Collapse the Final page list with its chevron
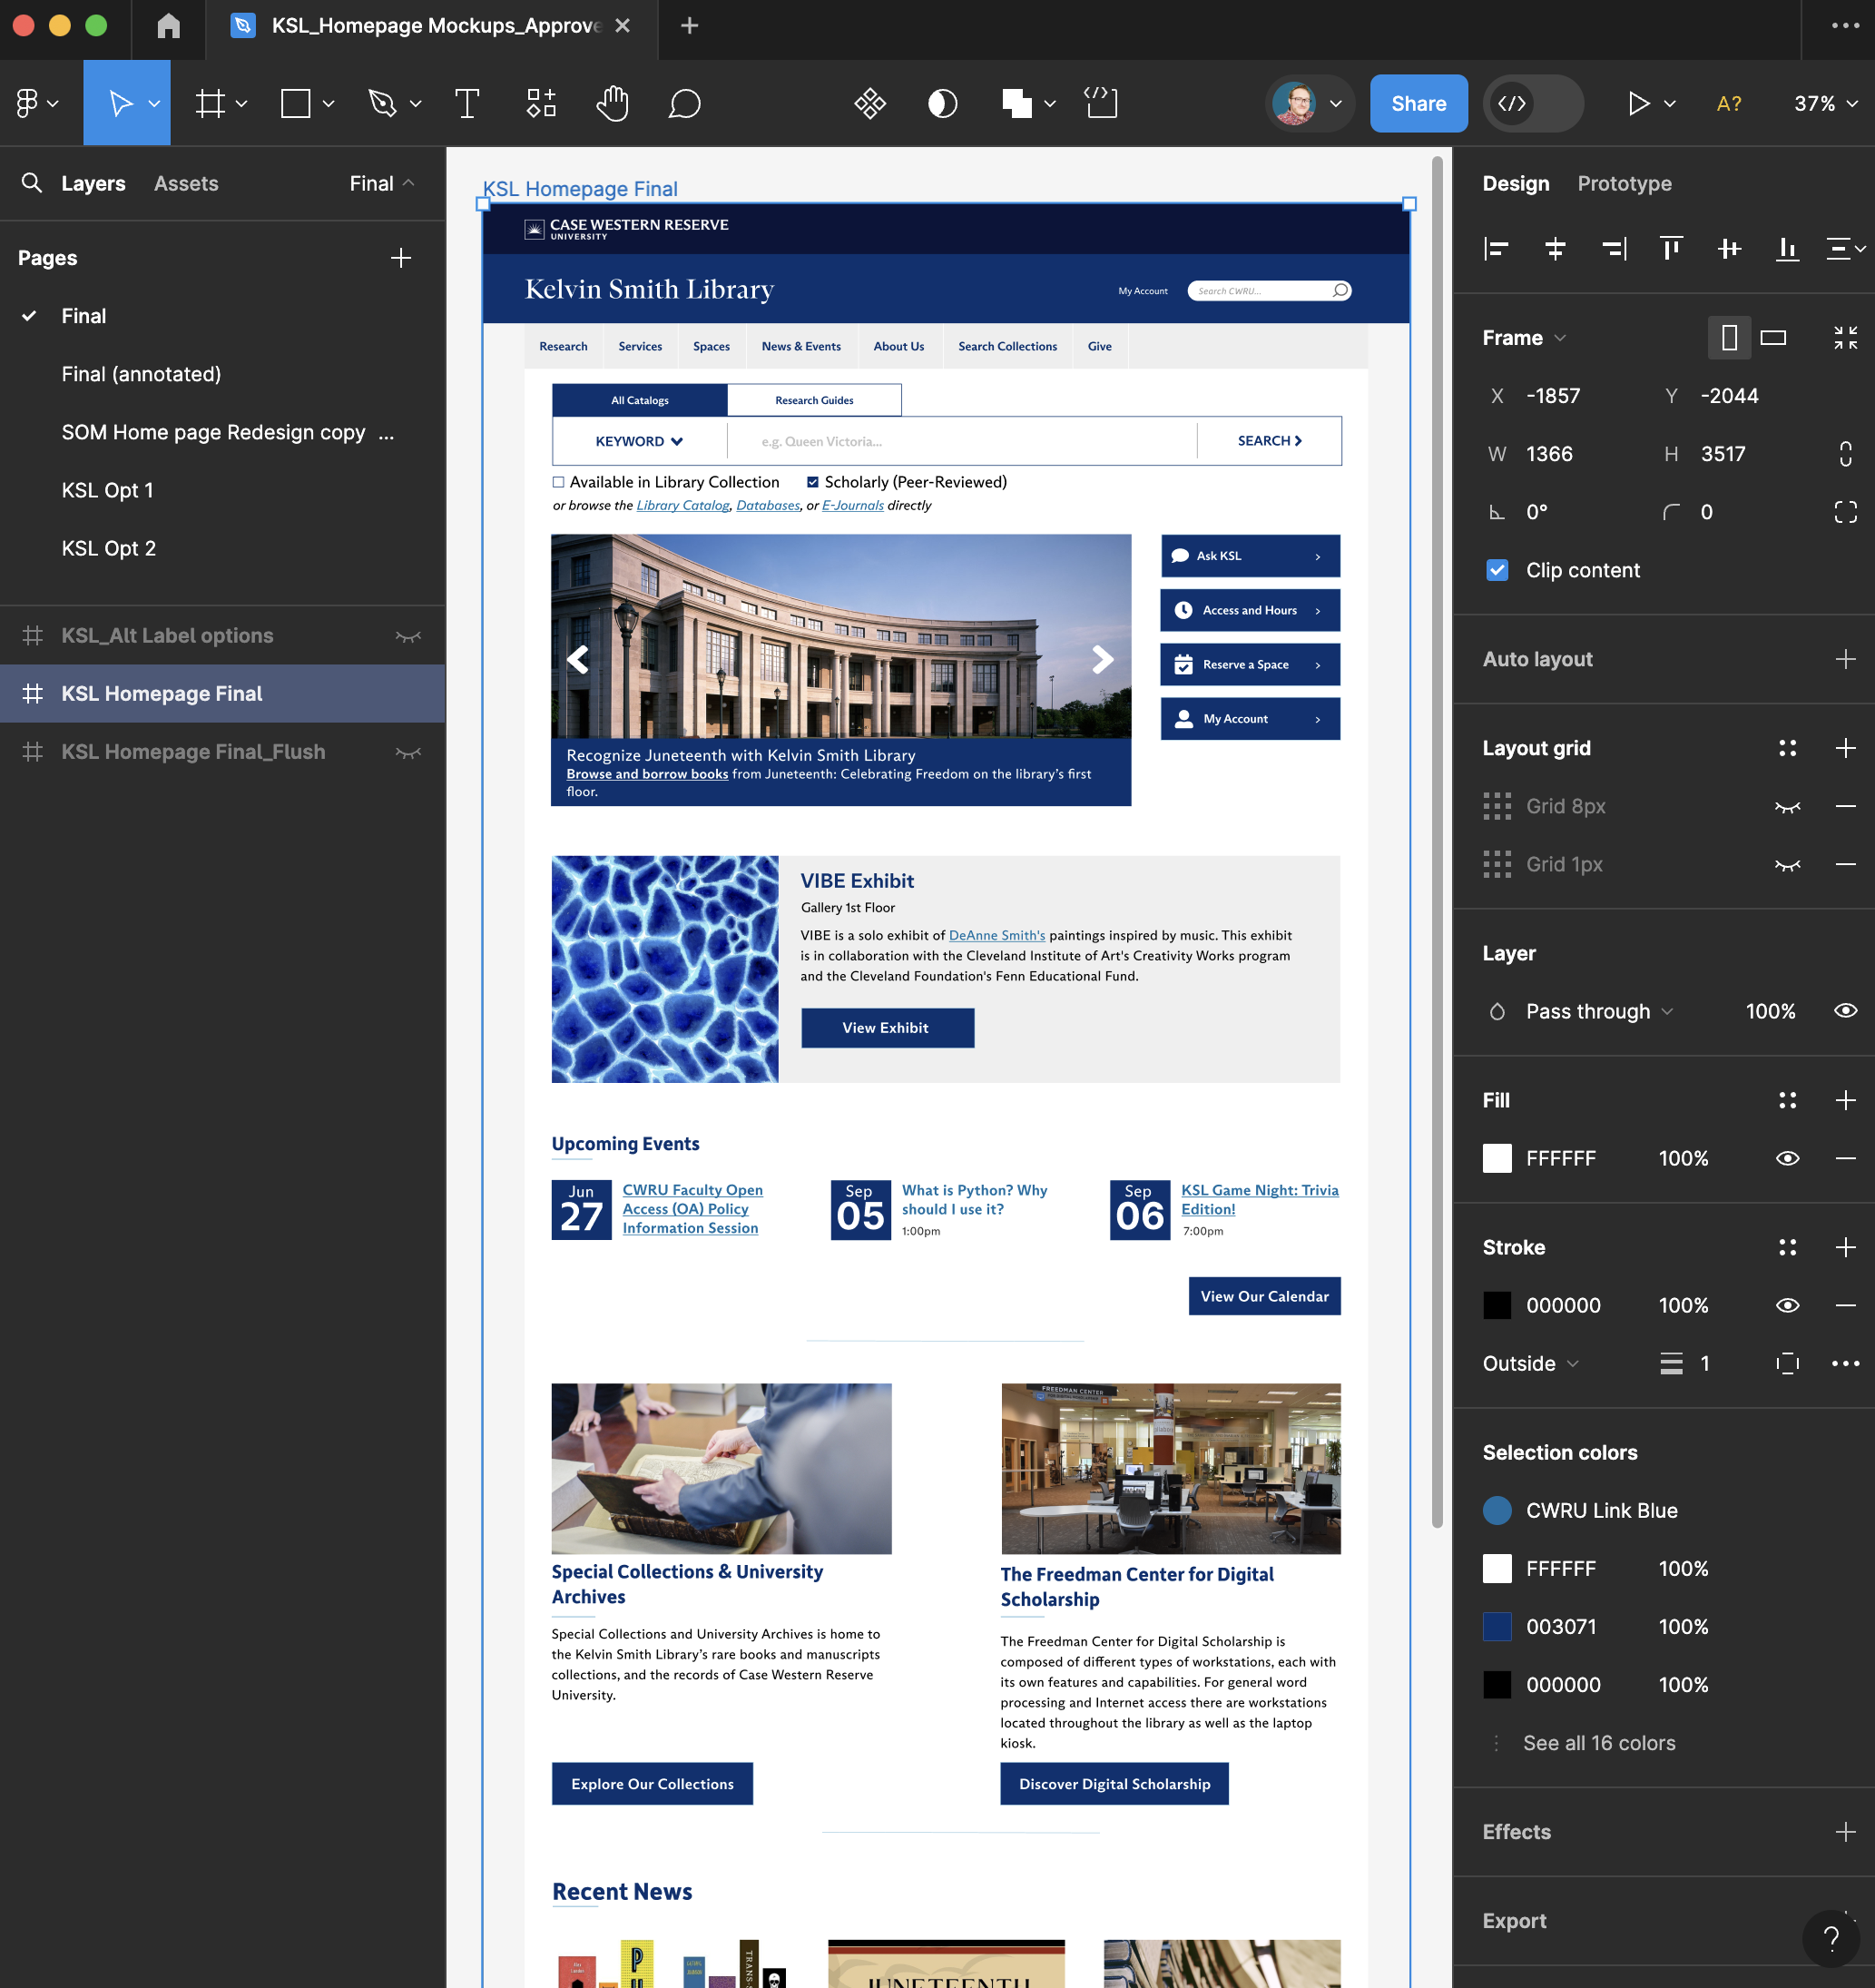Image resolution: width=1875 pixels, height=1988 pixels. pos(409,183)
